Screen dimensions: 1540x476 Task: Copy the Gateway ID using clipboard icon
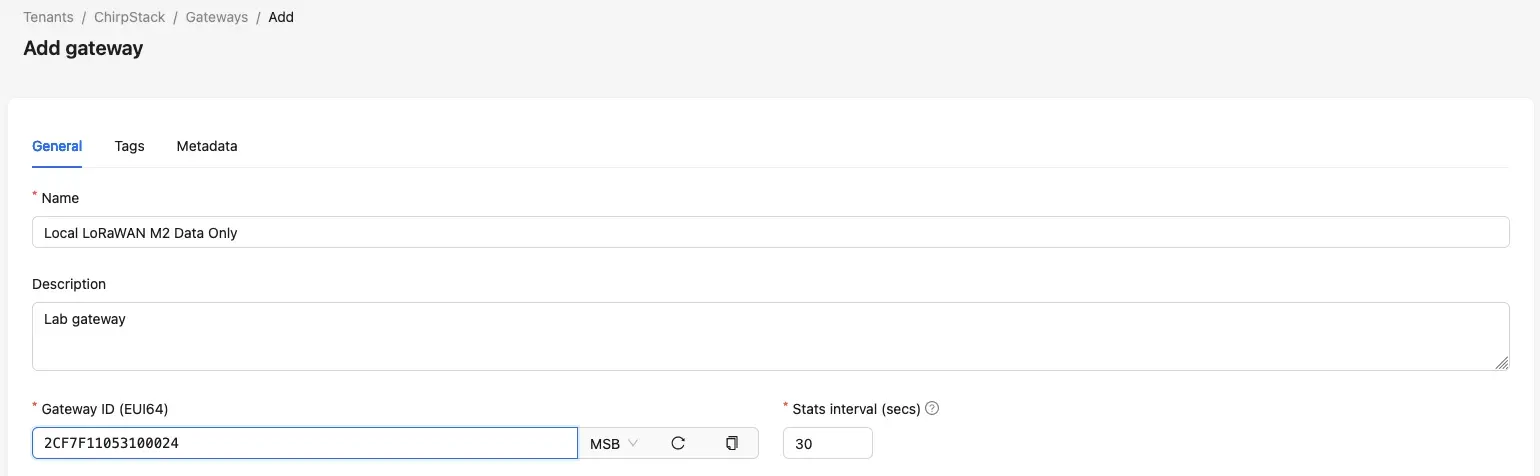(731, 443)
